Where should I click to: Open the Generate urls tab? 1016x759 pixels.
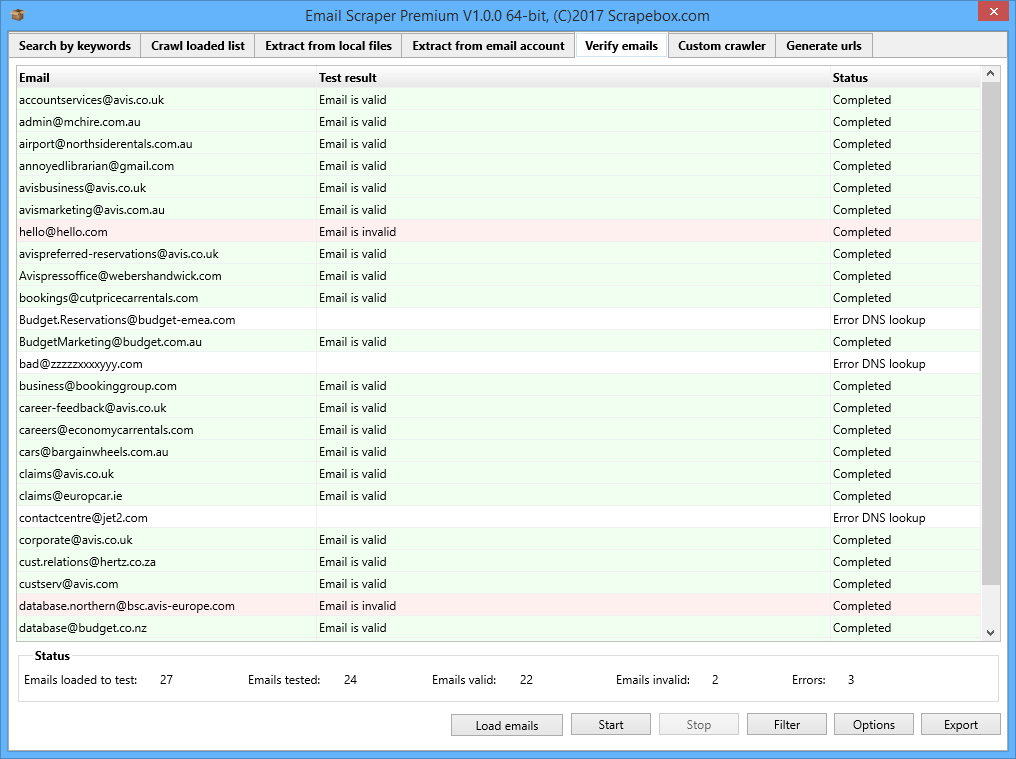[824, 46]
